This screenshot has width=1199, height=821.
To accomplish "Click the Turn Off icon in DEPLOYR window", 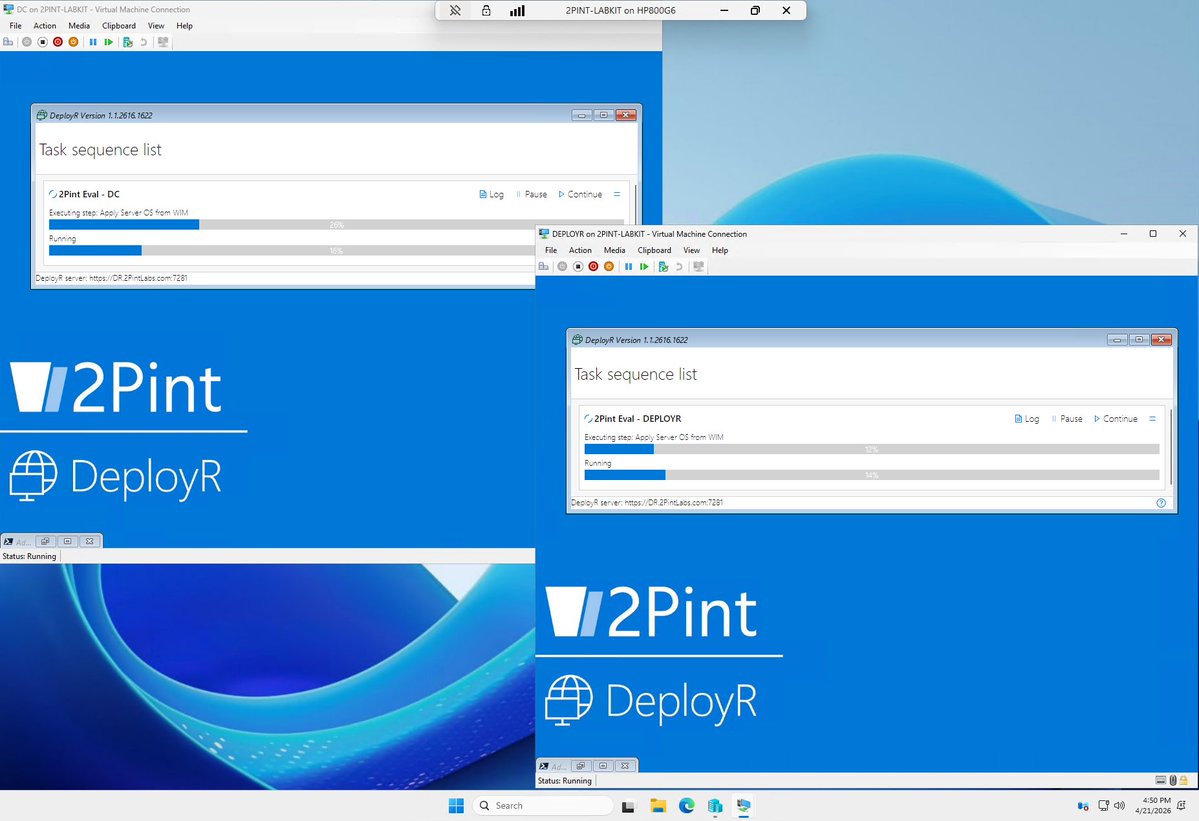I will [x=577, y=267].
